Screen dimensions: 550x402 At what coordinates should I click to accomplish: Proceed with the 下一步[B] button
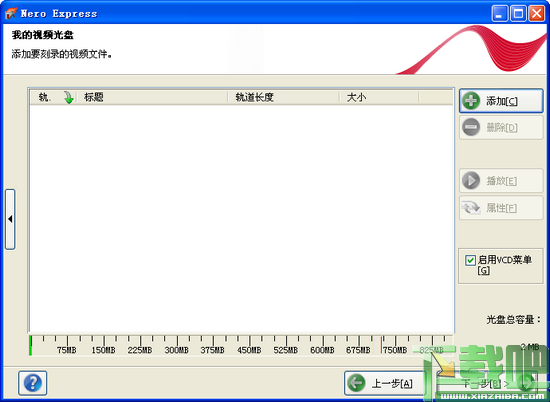(x=488, y=383)
